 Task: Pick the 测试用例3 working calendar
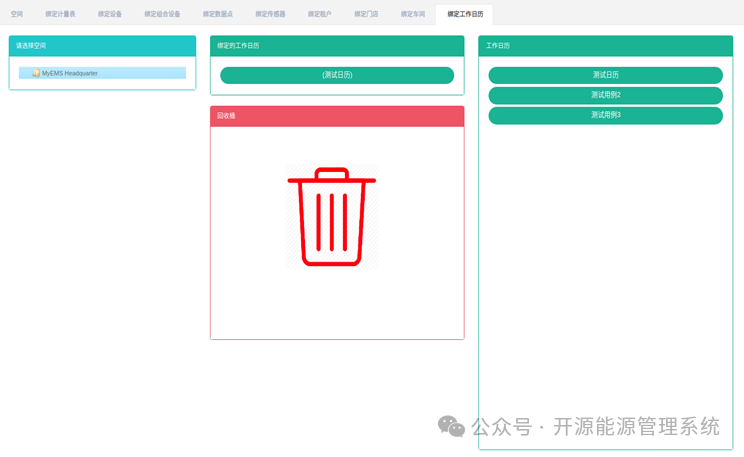point(605,115)
